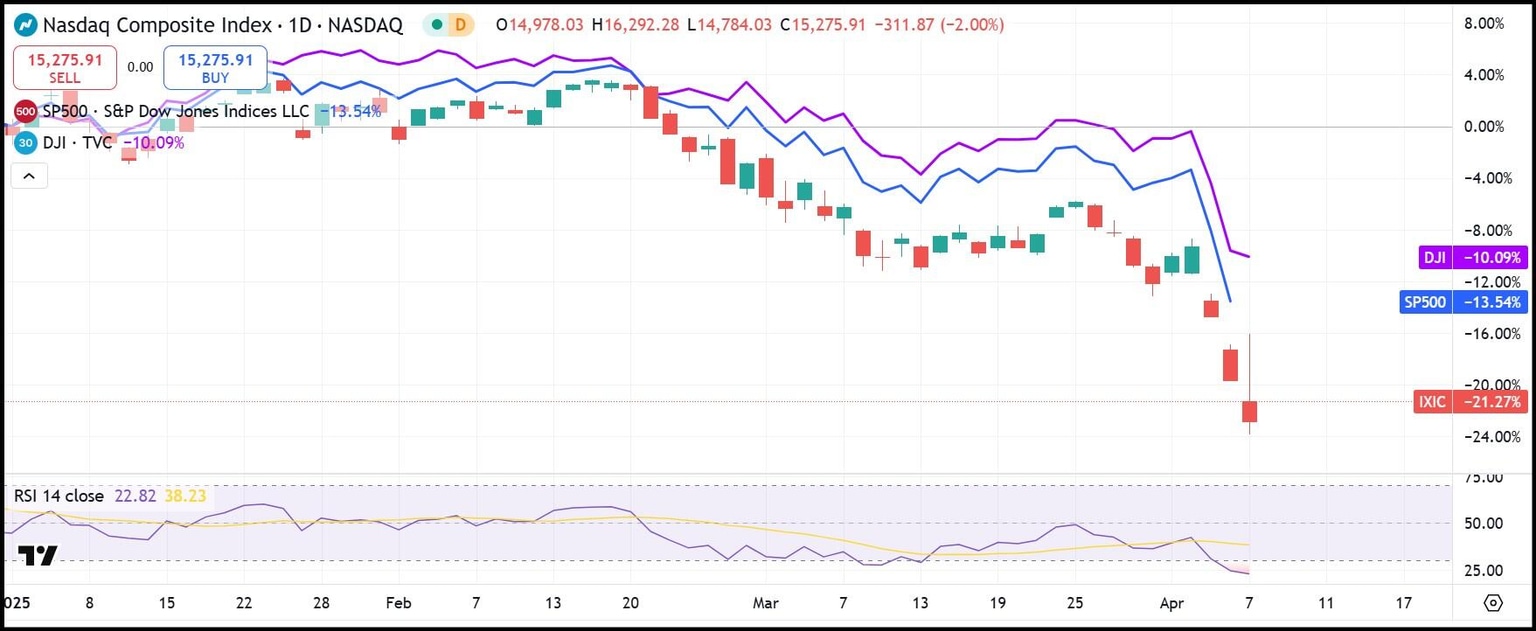The width and height of the screenshot is (1536, 631).
Task: Click the blue BUY 15,275.91 button
Action: 215,66
